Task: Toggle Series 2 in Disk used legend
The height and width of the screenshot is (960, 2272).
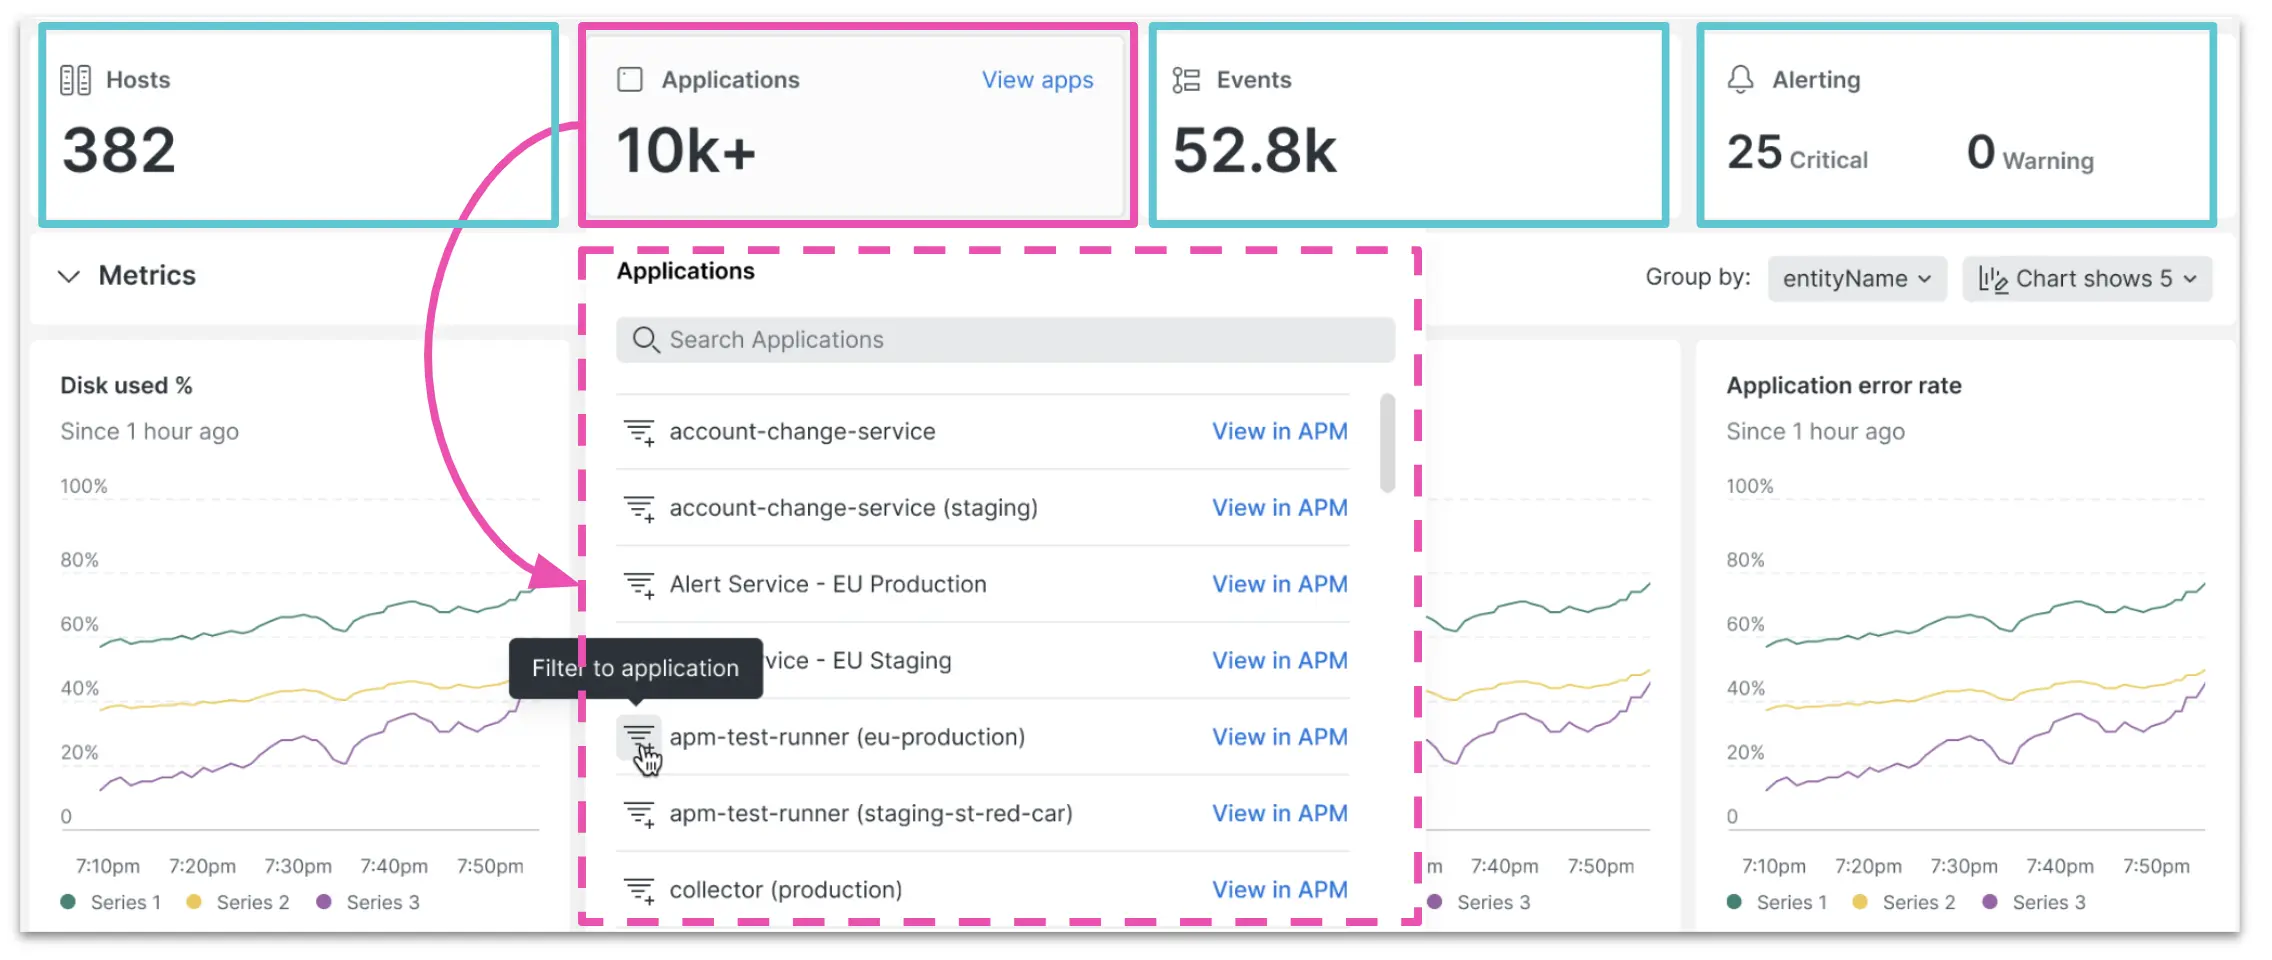Action: (238, 902)
